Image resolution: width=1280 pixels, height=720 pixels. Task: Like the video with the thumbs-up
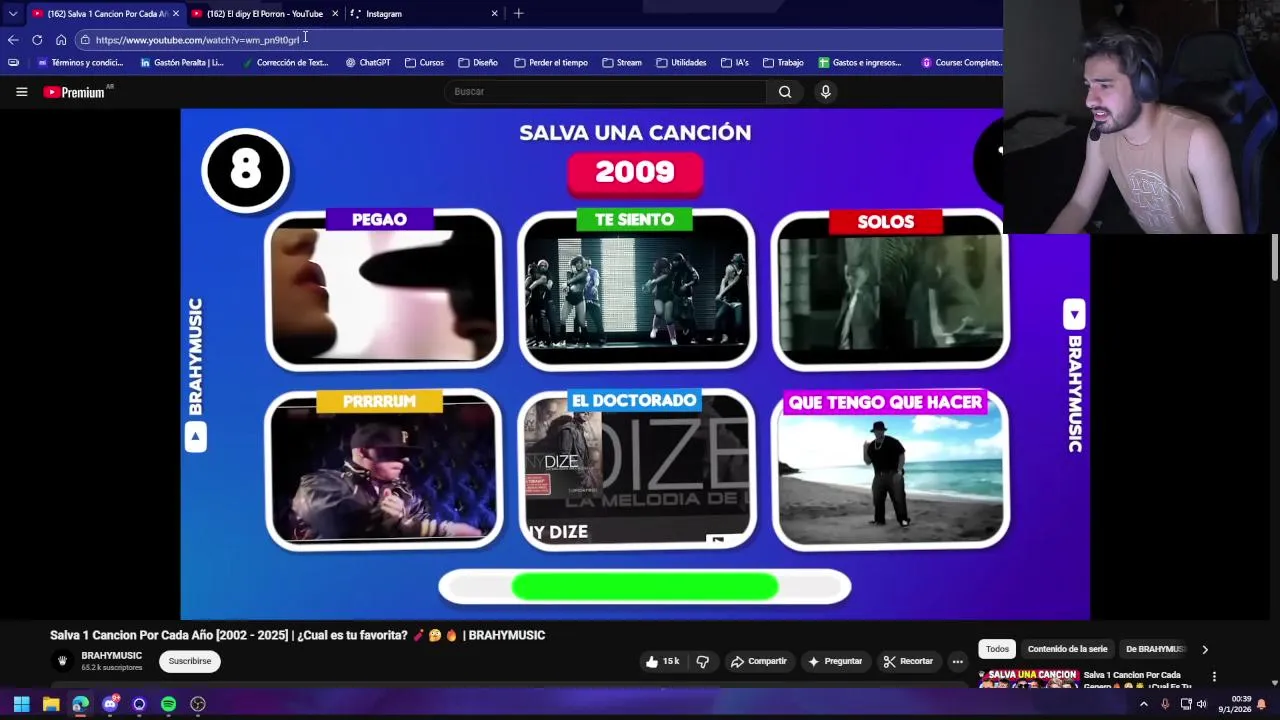(x=662, y=661)
